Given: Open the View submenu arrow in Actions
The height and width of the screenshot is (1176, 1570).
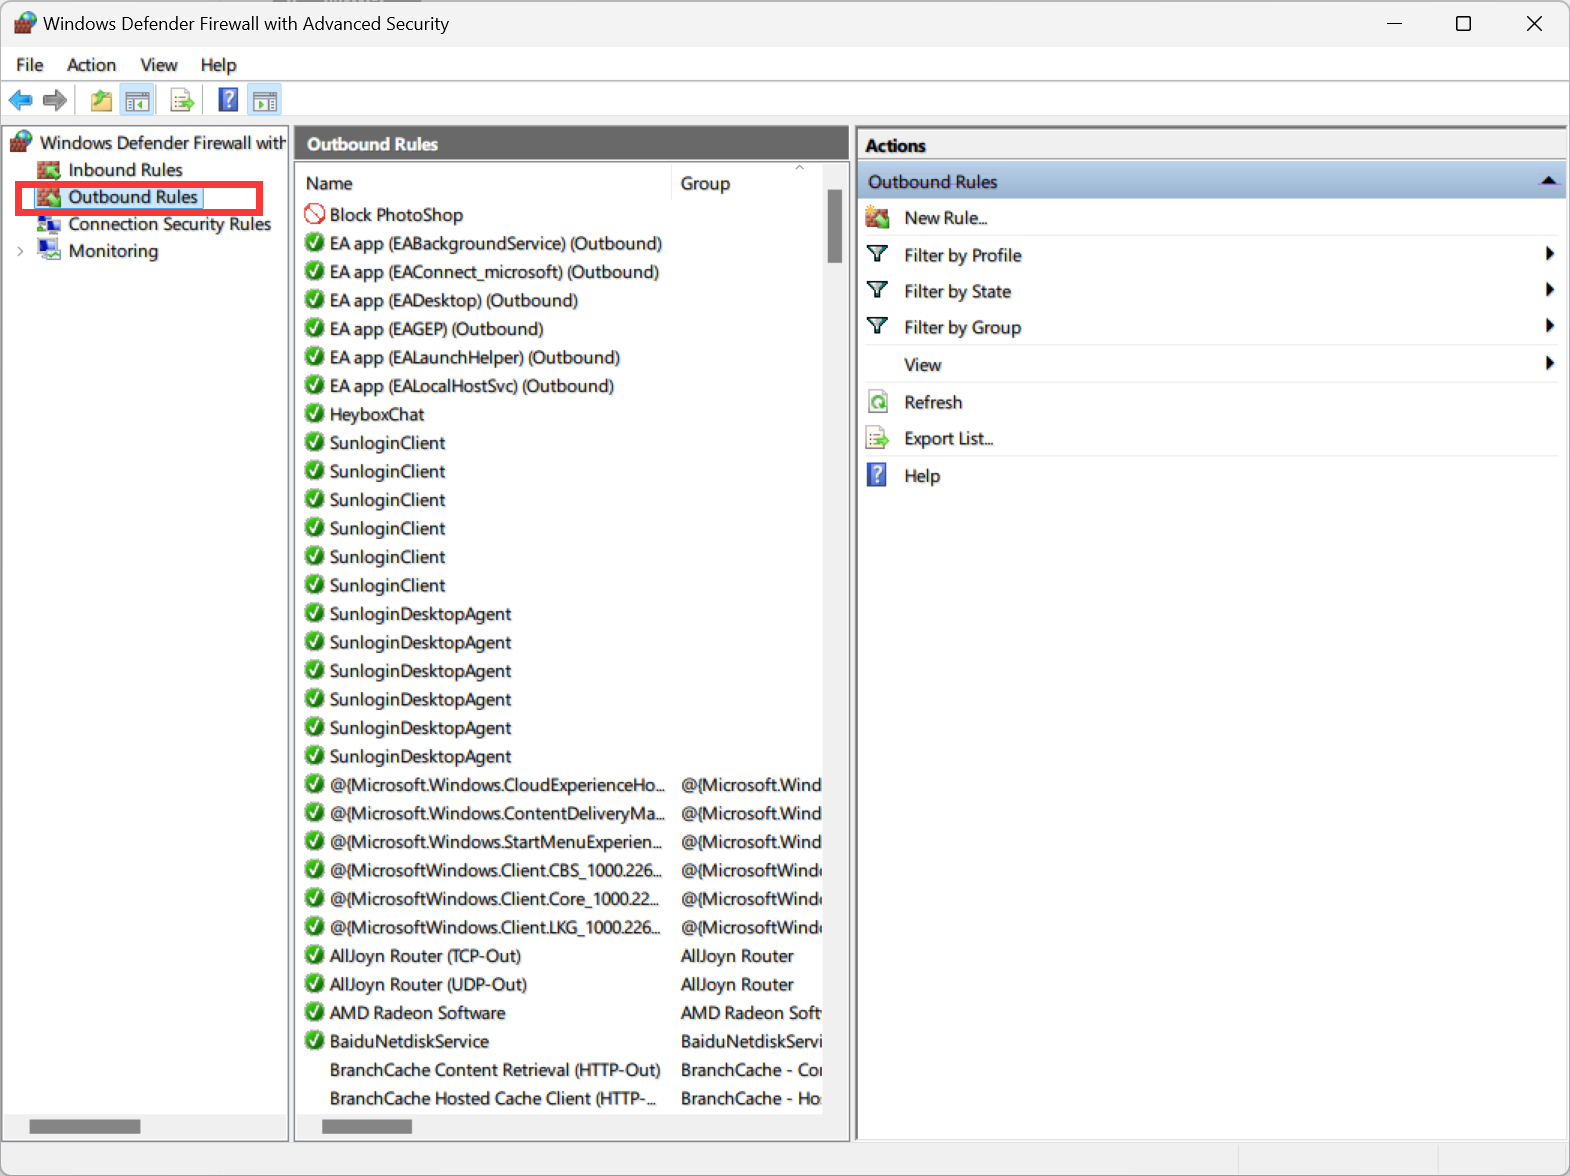Looking at the screenshot, I should (1549, 363).
